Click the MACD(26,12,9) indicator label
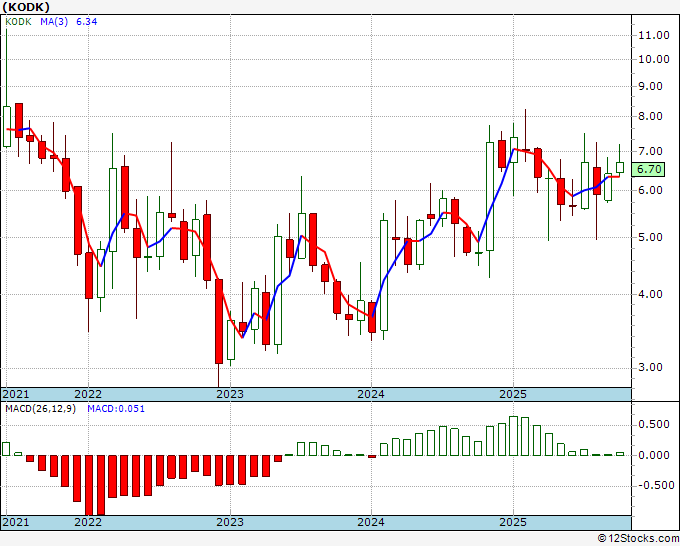 (40, 409)
